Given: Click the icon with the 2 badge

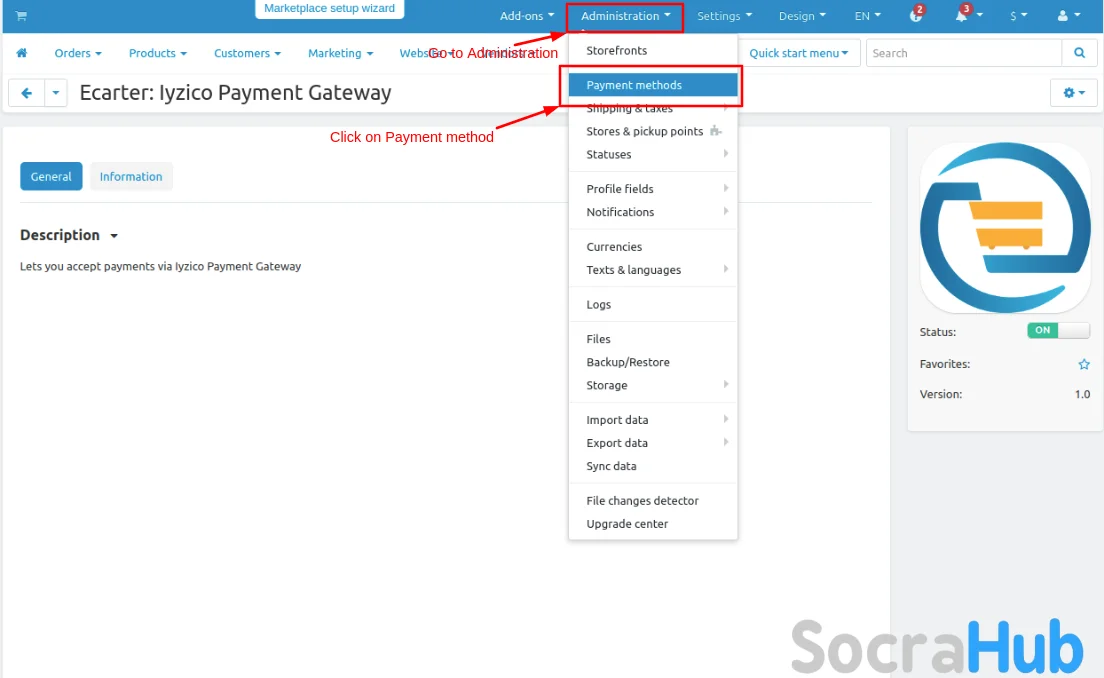Looking at the screenshot, I should coord(916,14).
